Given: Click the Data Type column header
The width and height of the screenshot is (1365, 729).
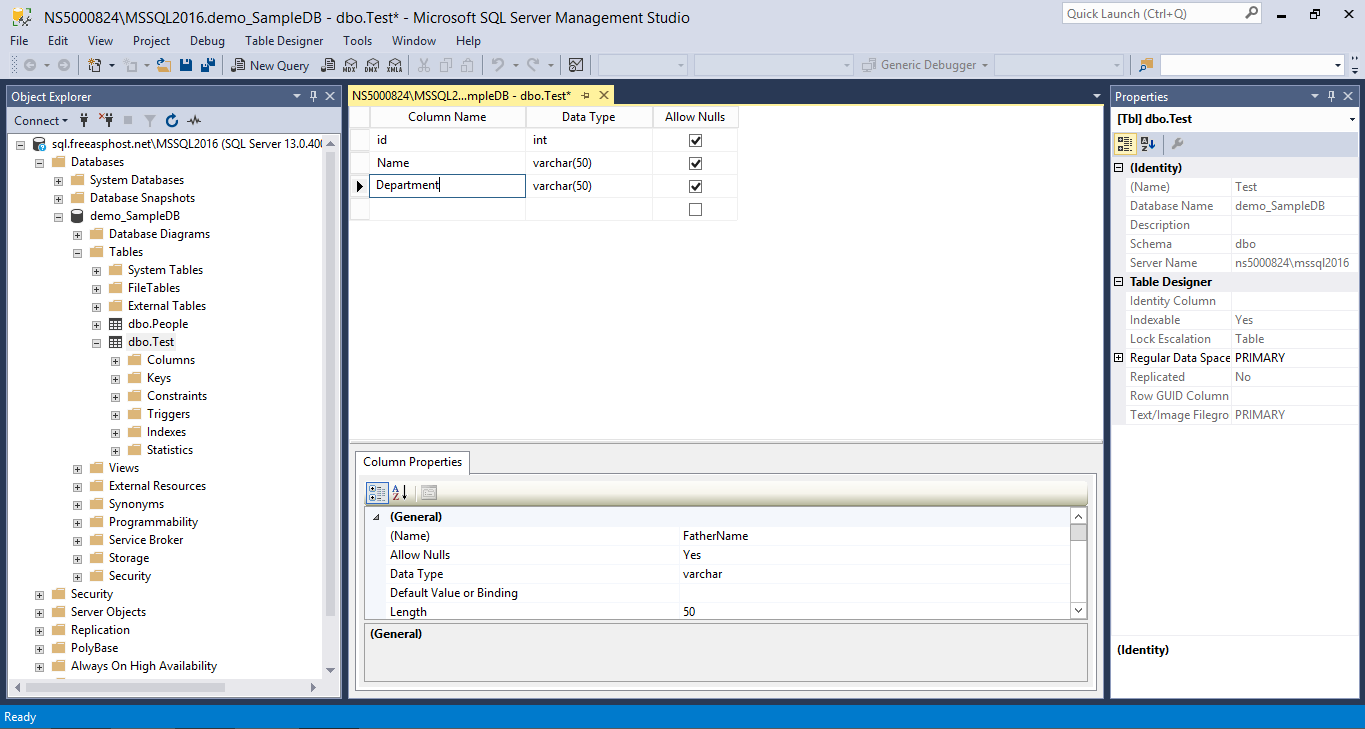Looking at the screenshot, I should pyautogui.click(x=589, y=117).
